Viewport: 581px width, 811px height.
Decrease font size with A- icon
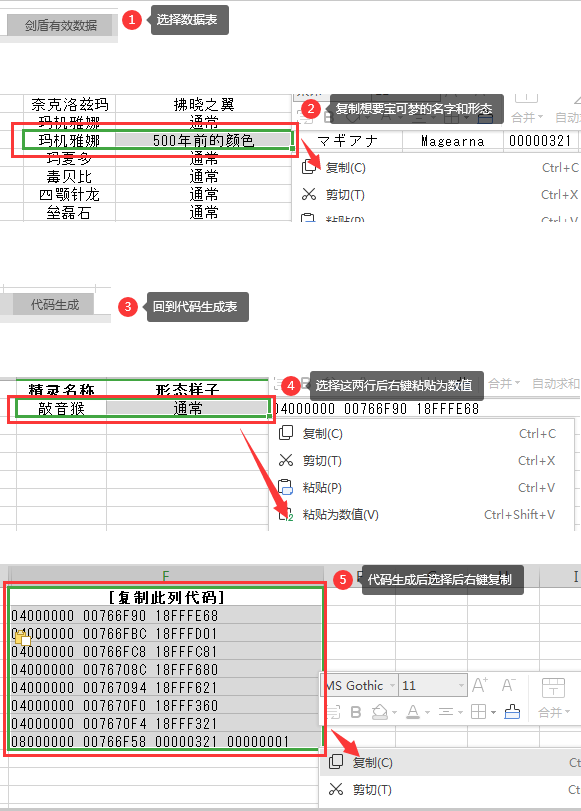pyautogui.click(x=509, y=685)
